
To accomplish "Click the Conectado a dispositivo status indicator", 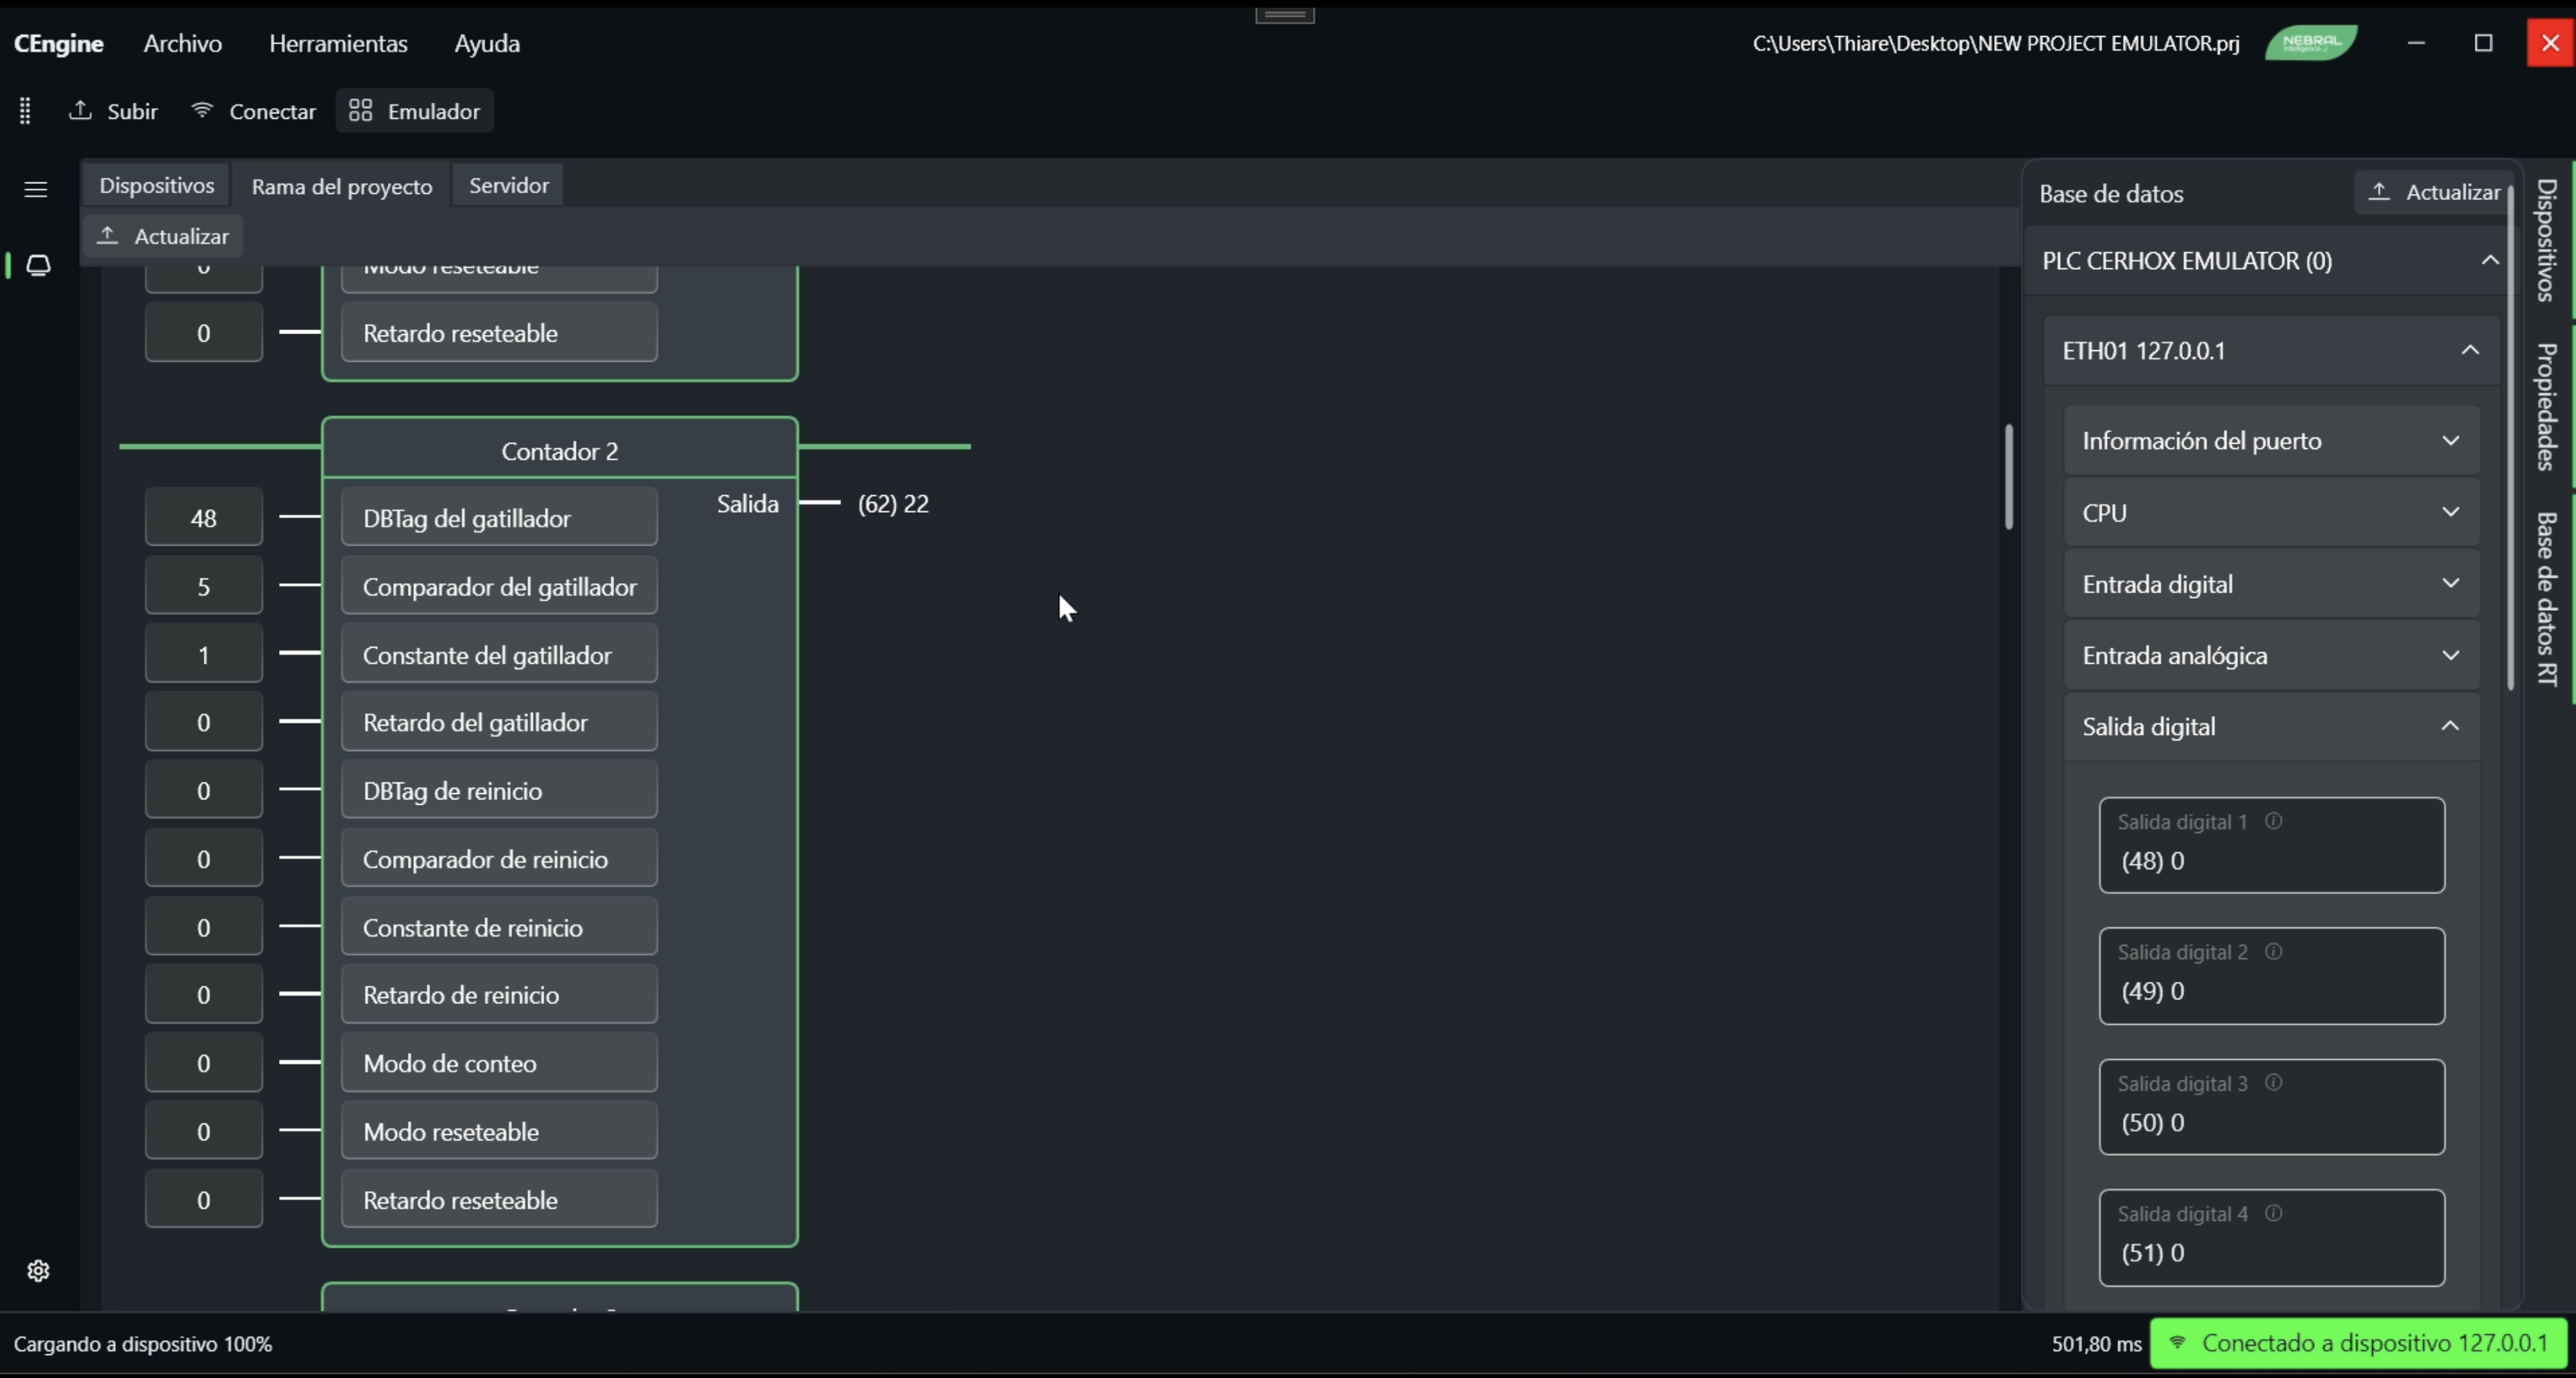I will (x=2359, y=1343).
